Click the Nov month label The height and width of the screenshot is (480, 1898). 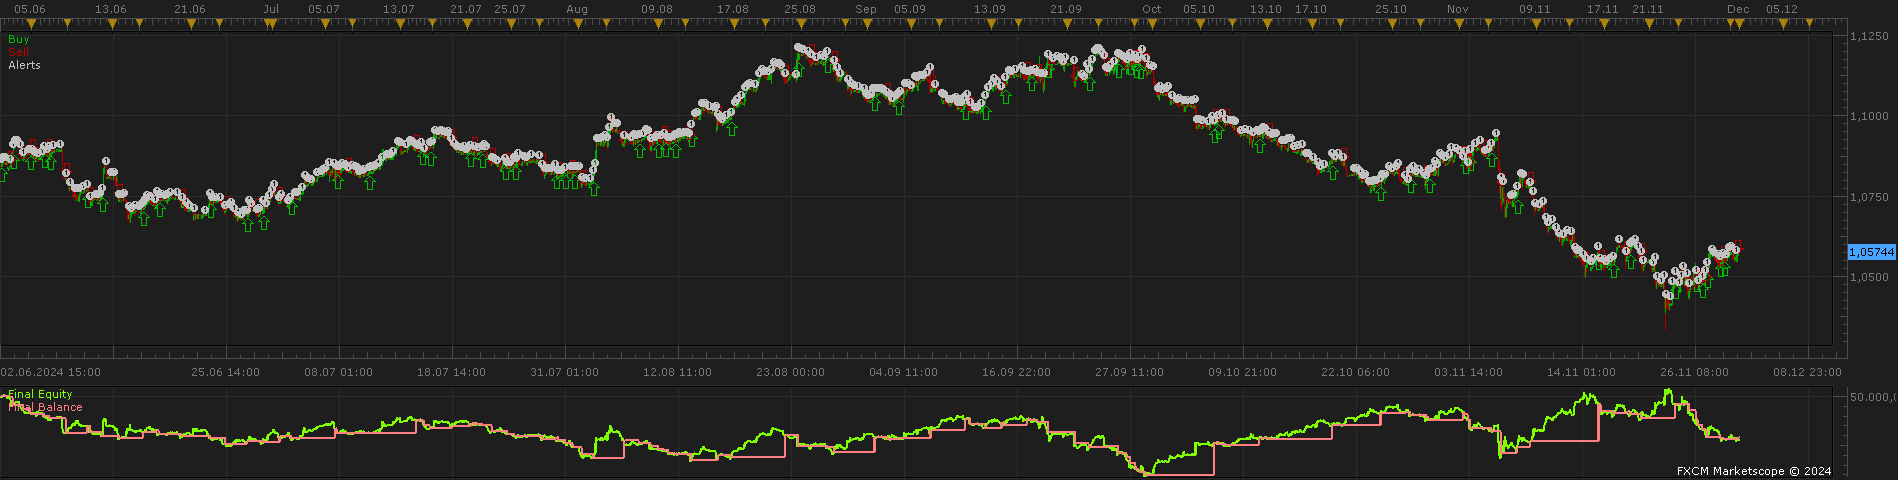[1457, 9]
